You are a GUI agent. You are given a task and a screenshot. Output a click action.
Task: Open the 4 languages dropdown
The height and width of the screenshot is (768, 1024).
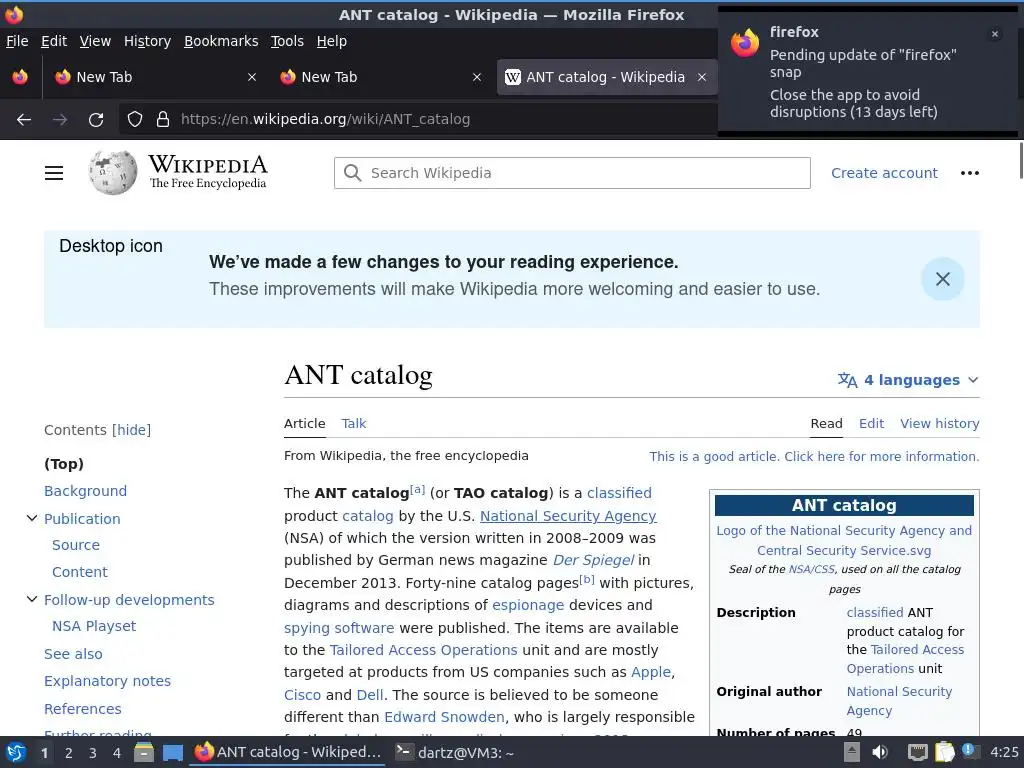coord(908,380)
